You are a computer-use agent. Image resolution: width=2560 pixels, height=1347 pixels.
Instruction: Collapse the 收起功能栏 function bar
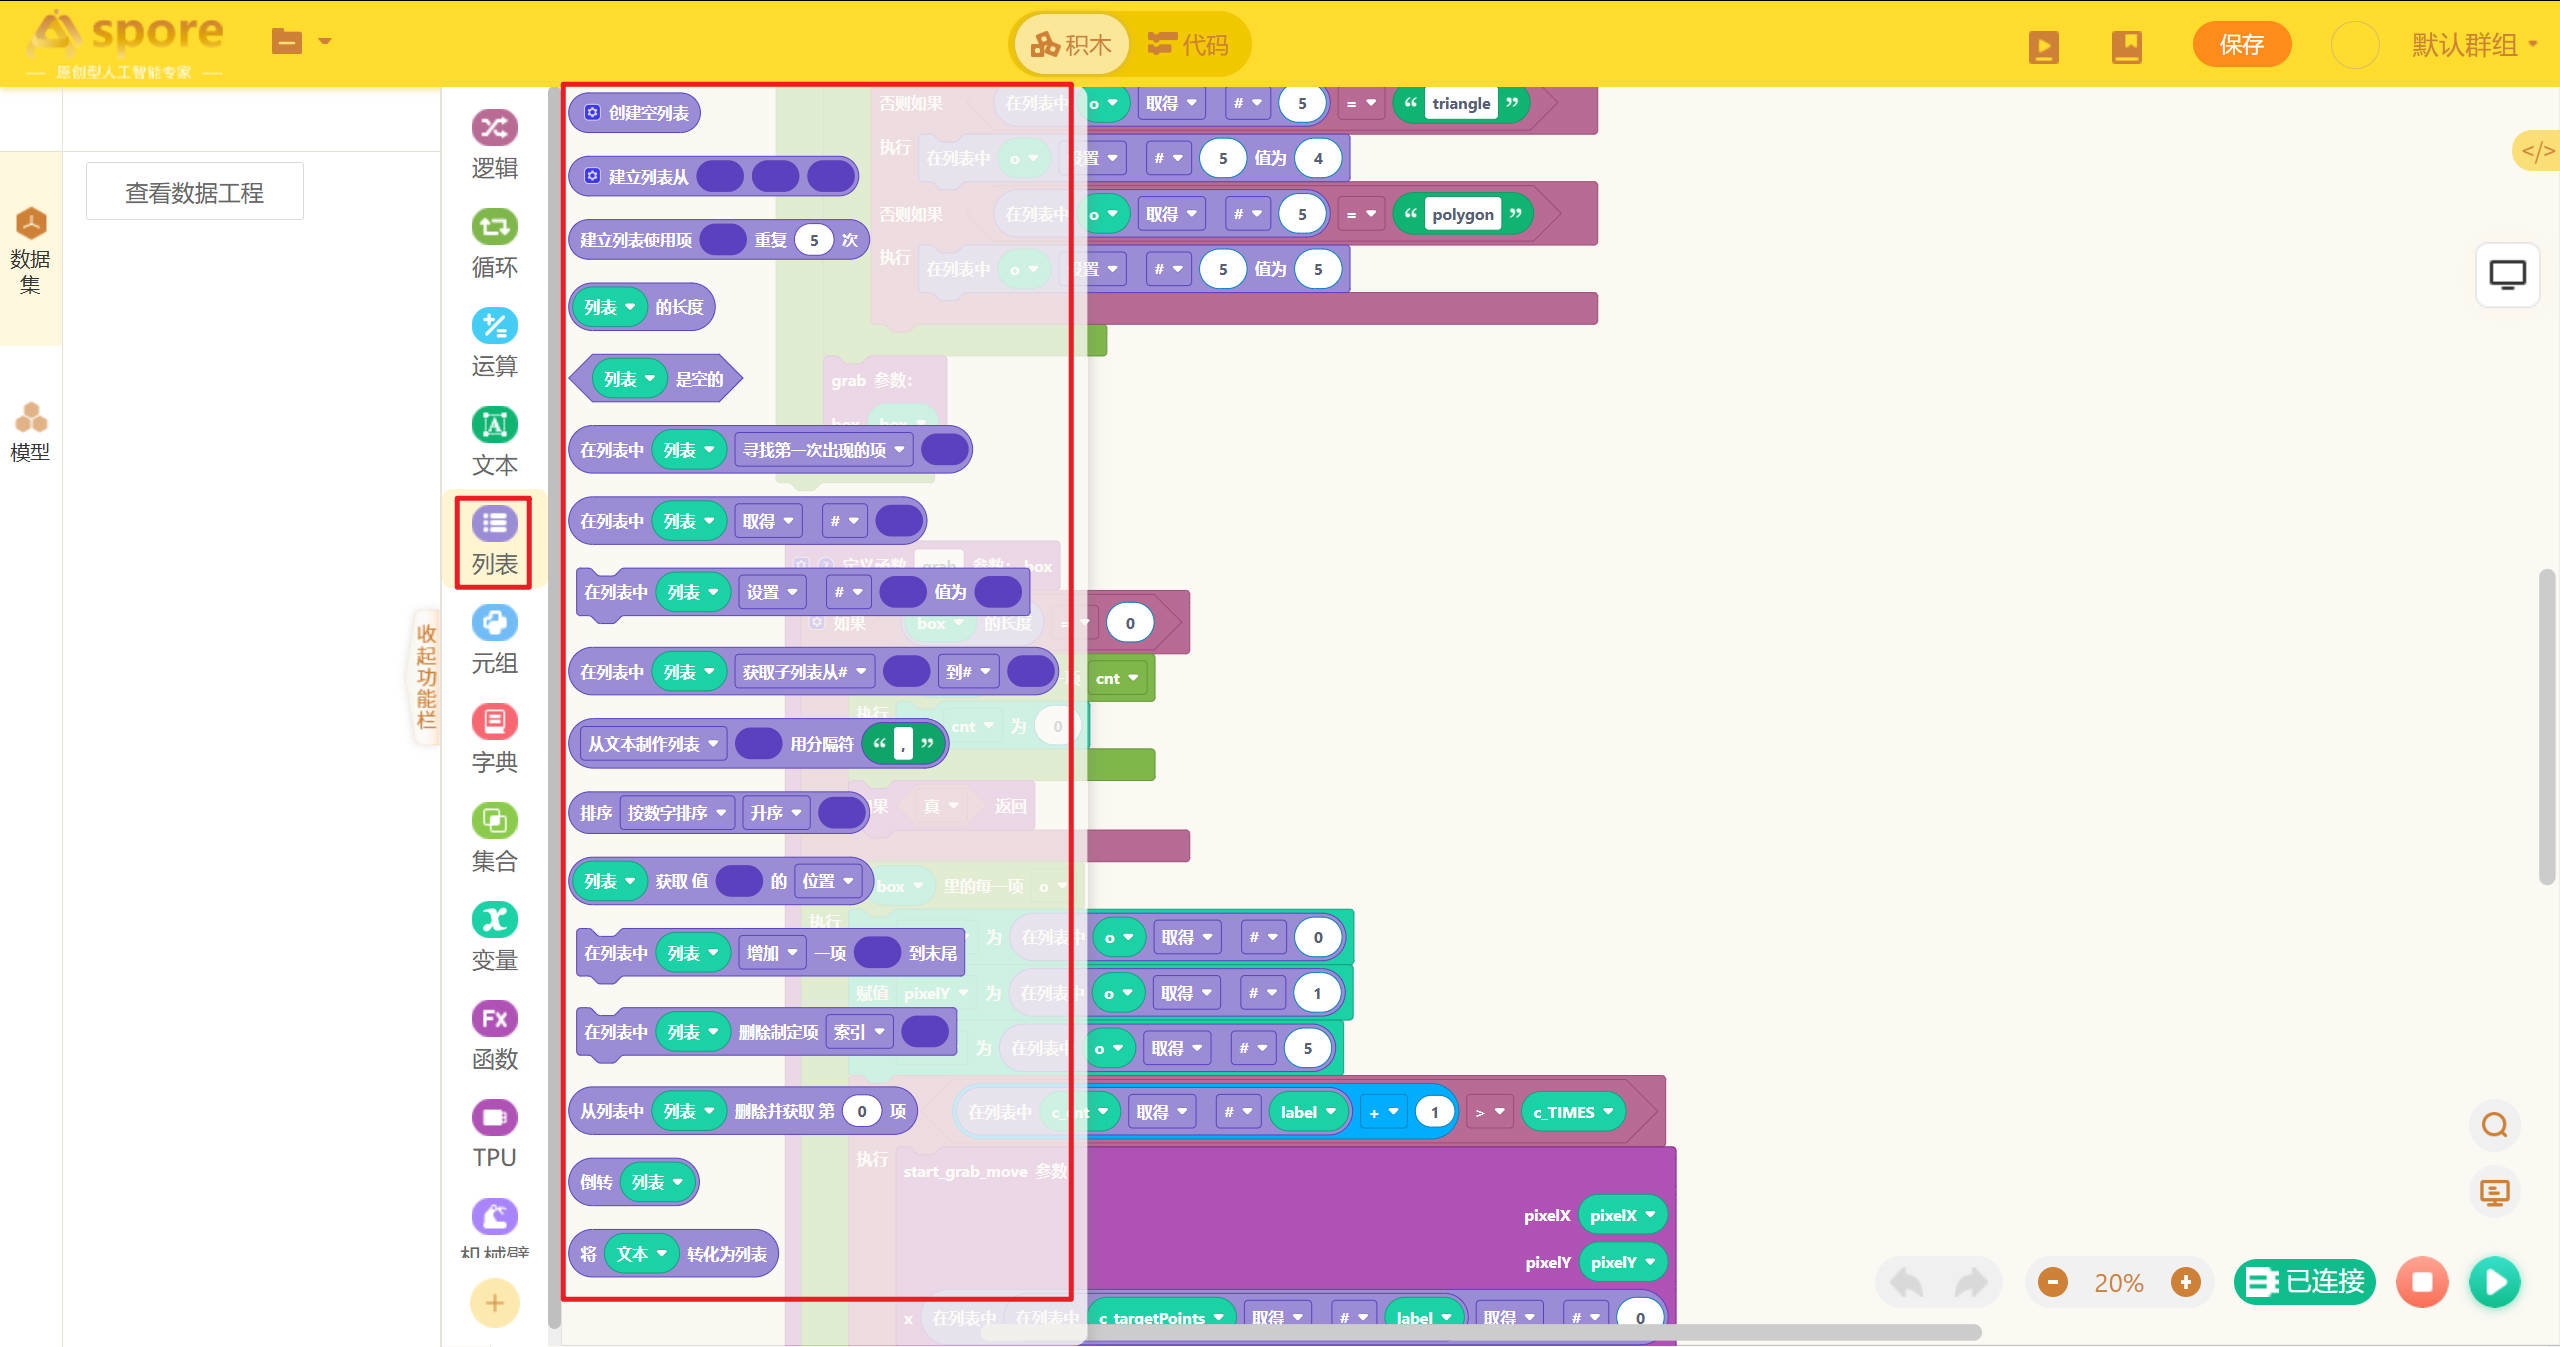tap(426, 676)
